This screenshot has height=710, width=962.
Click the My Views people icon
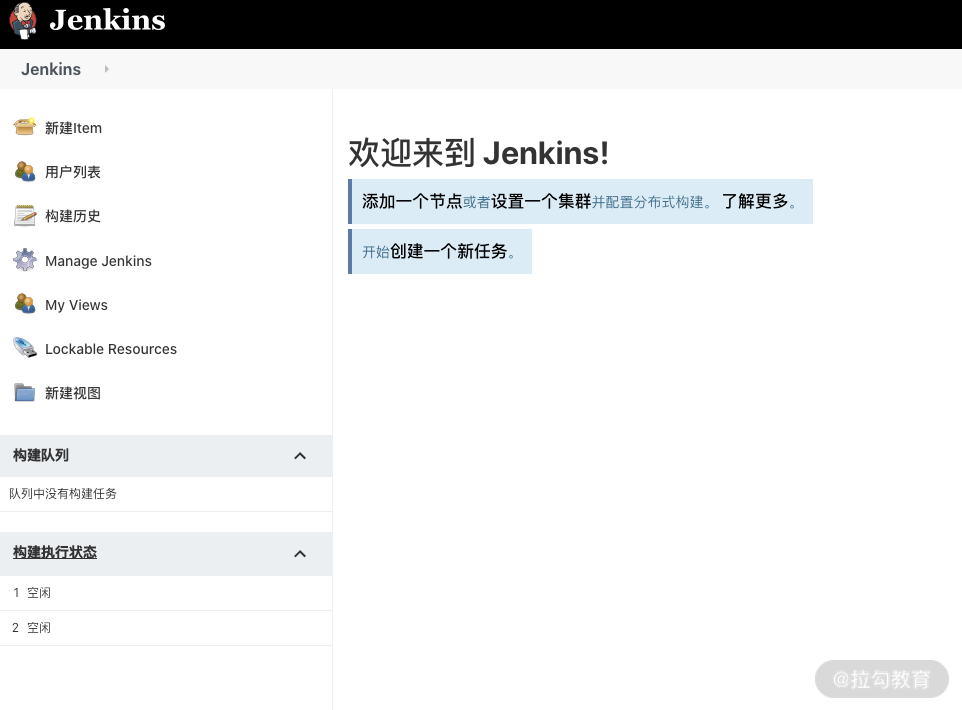pyautogui.click(x=25, y=304)
